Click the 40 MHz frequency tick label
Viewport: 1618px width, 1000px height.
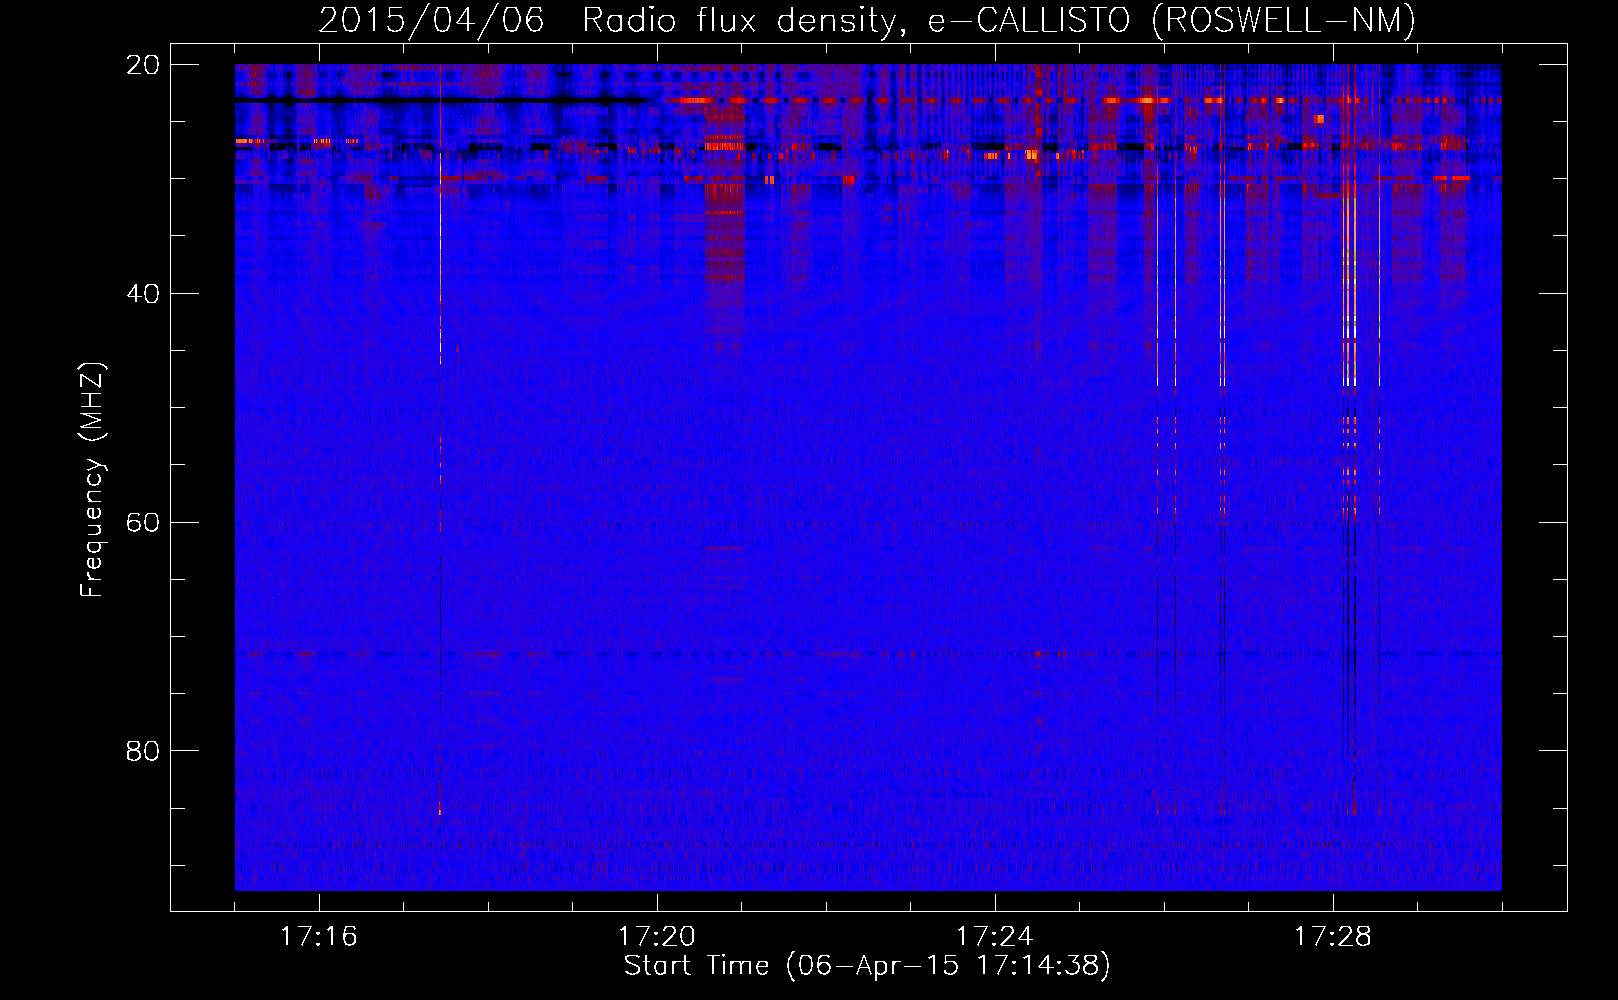click(x=142, y=294)
